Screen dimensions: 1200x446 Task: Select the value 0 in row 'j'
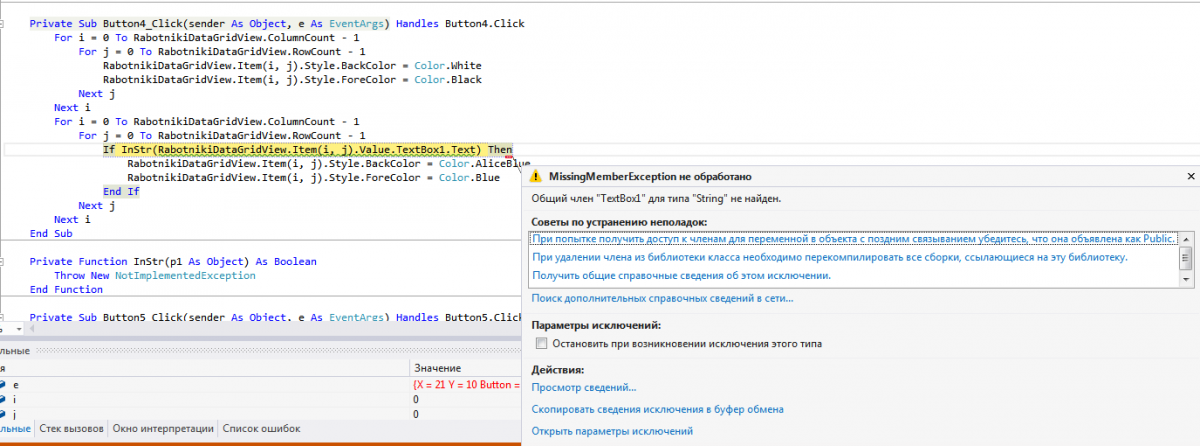(416, 413)
